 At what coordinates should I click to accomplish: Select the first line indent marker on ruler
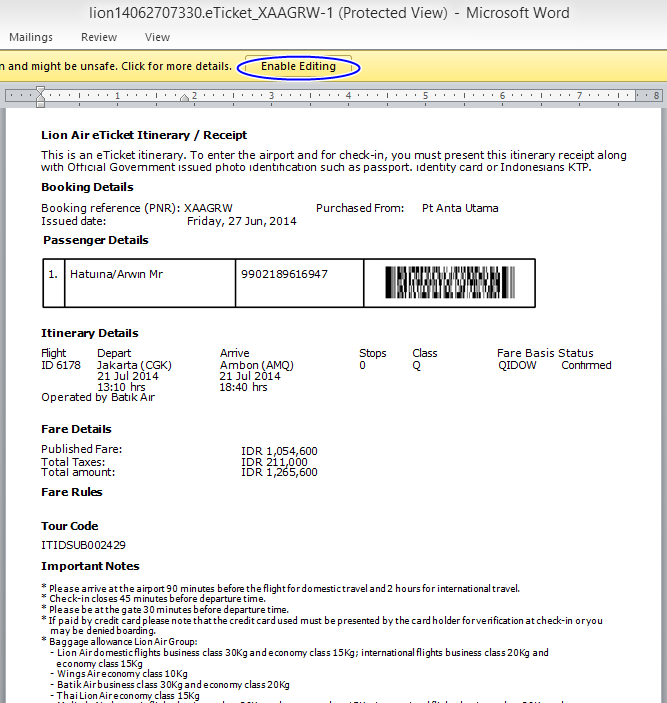[40, 90]
